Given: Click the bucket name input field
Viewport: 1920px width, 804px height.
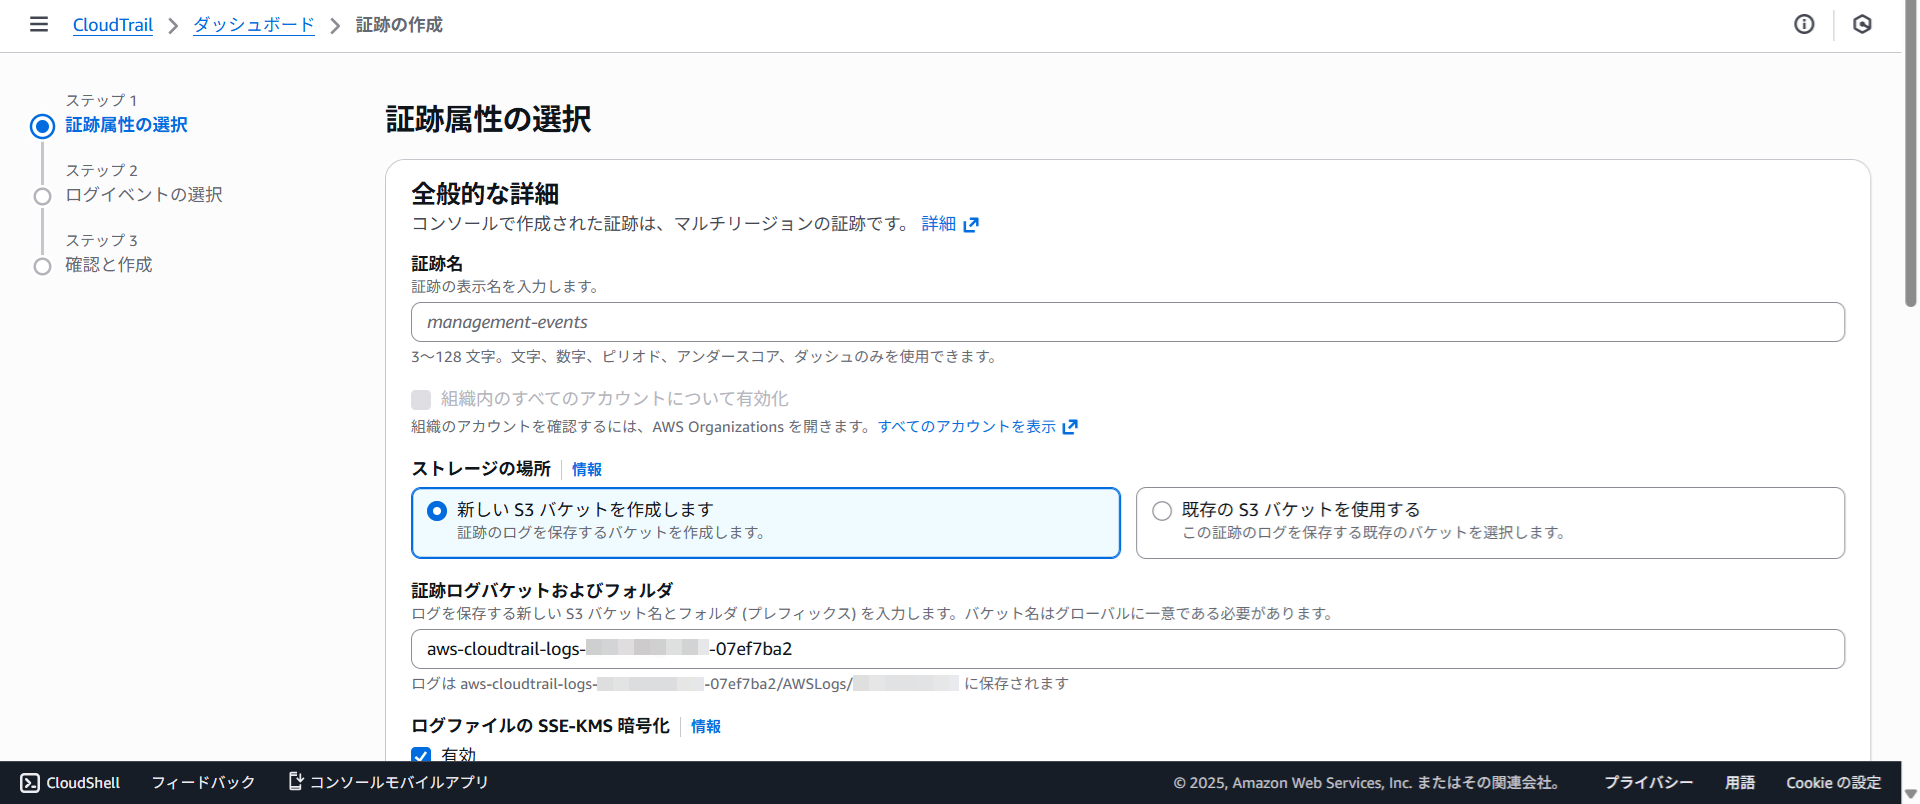Looking at the screenshot, I should (1127, 649).
